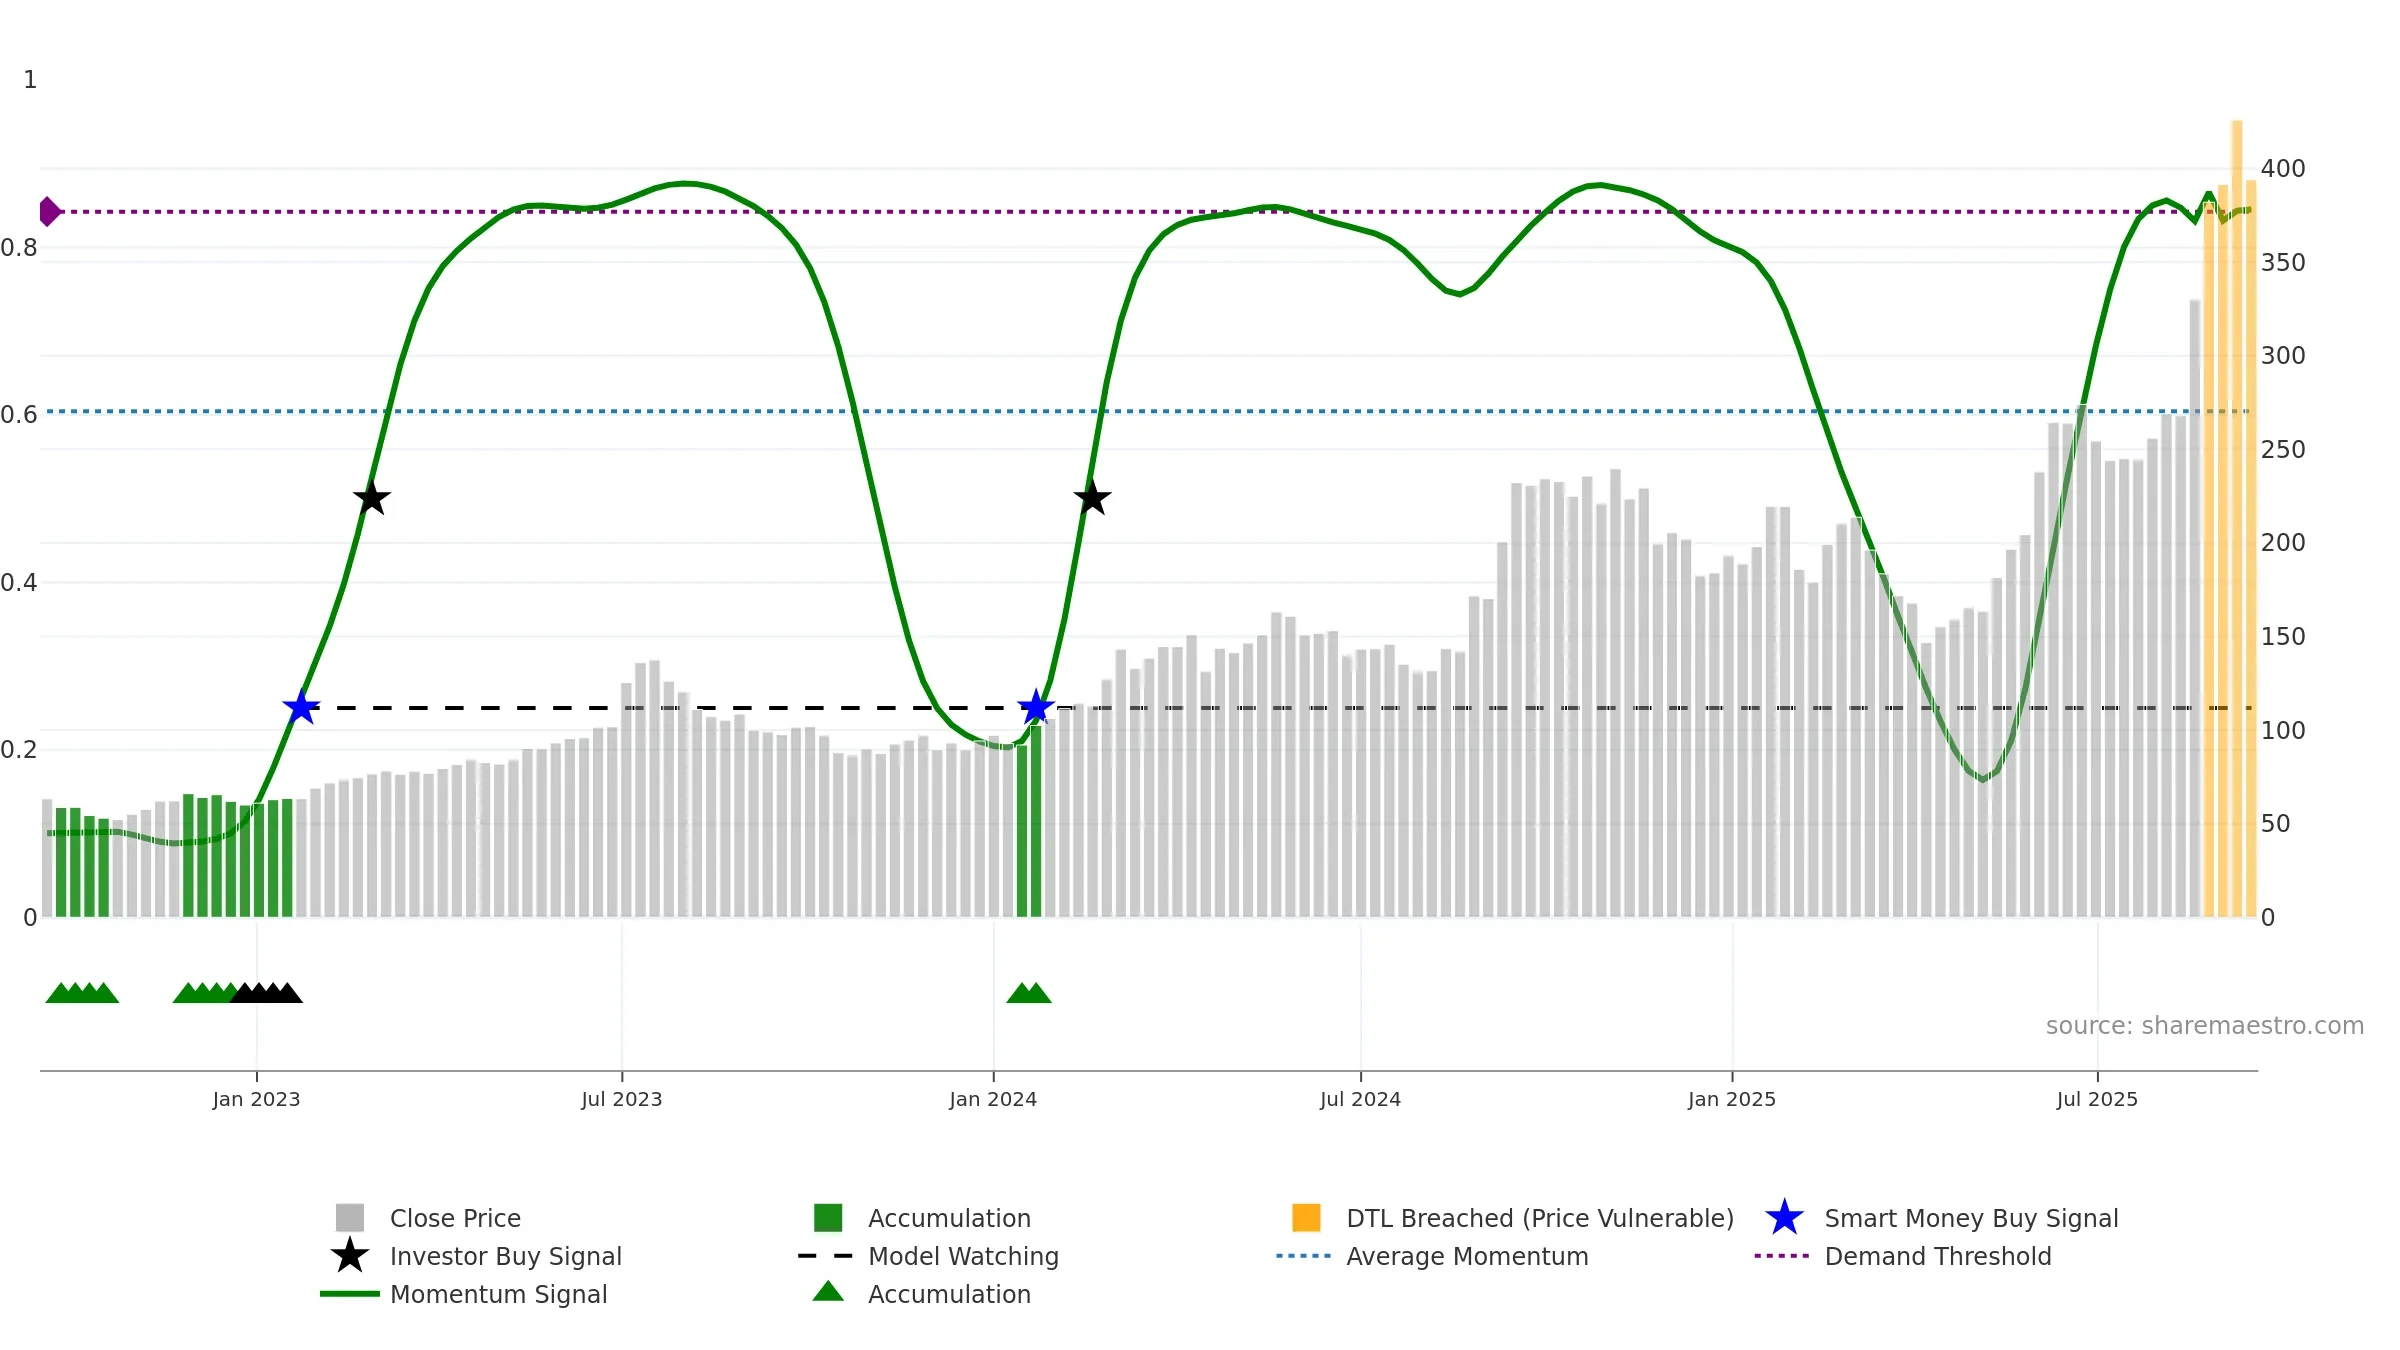Click the first blue Smart Money star marker

(x=301, y=707)
